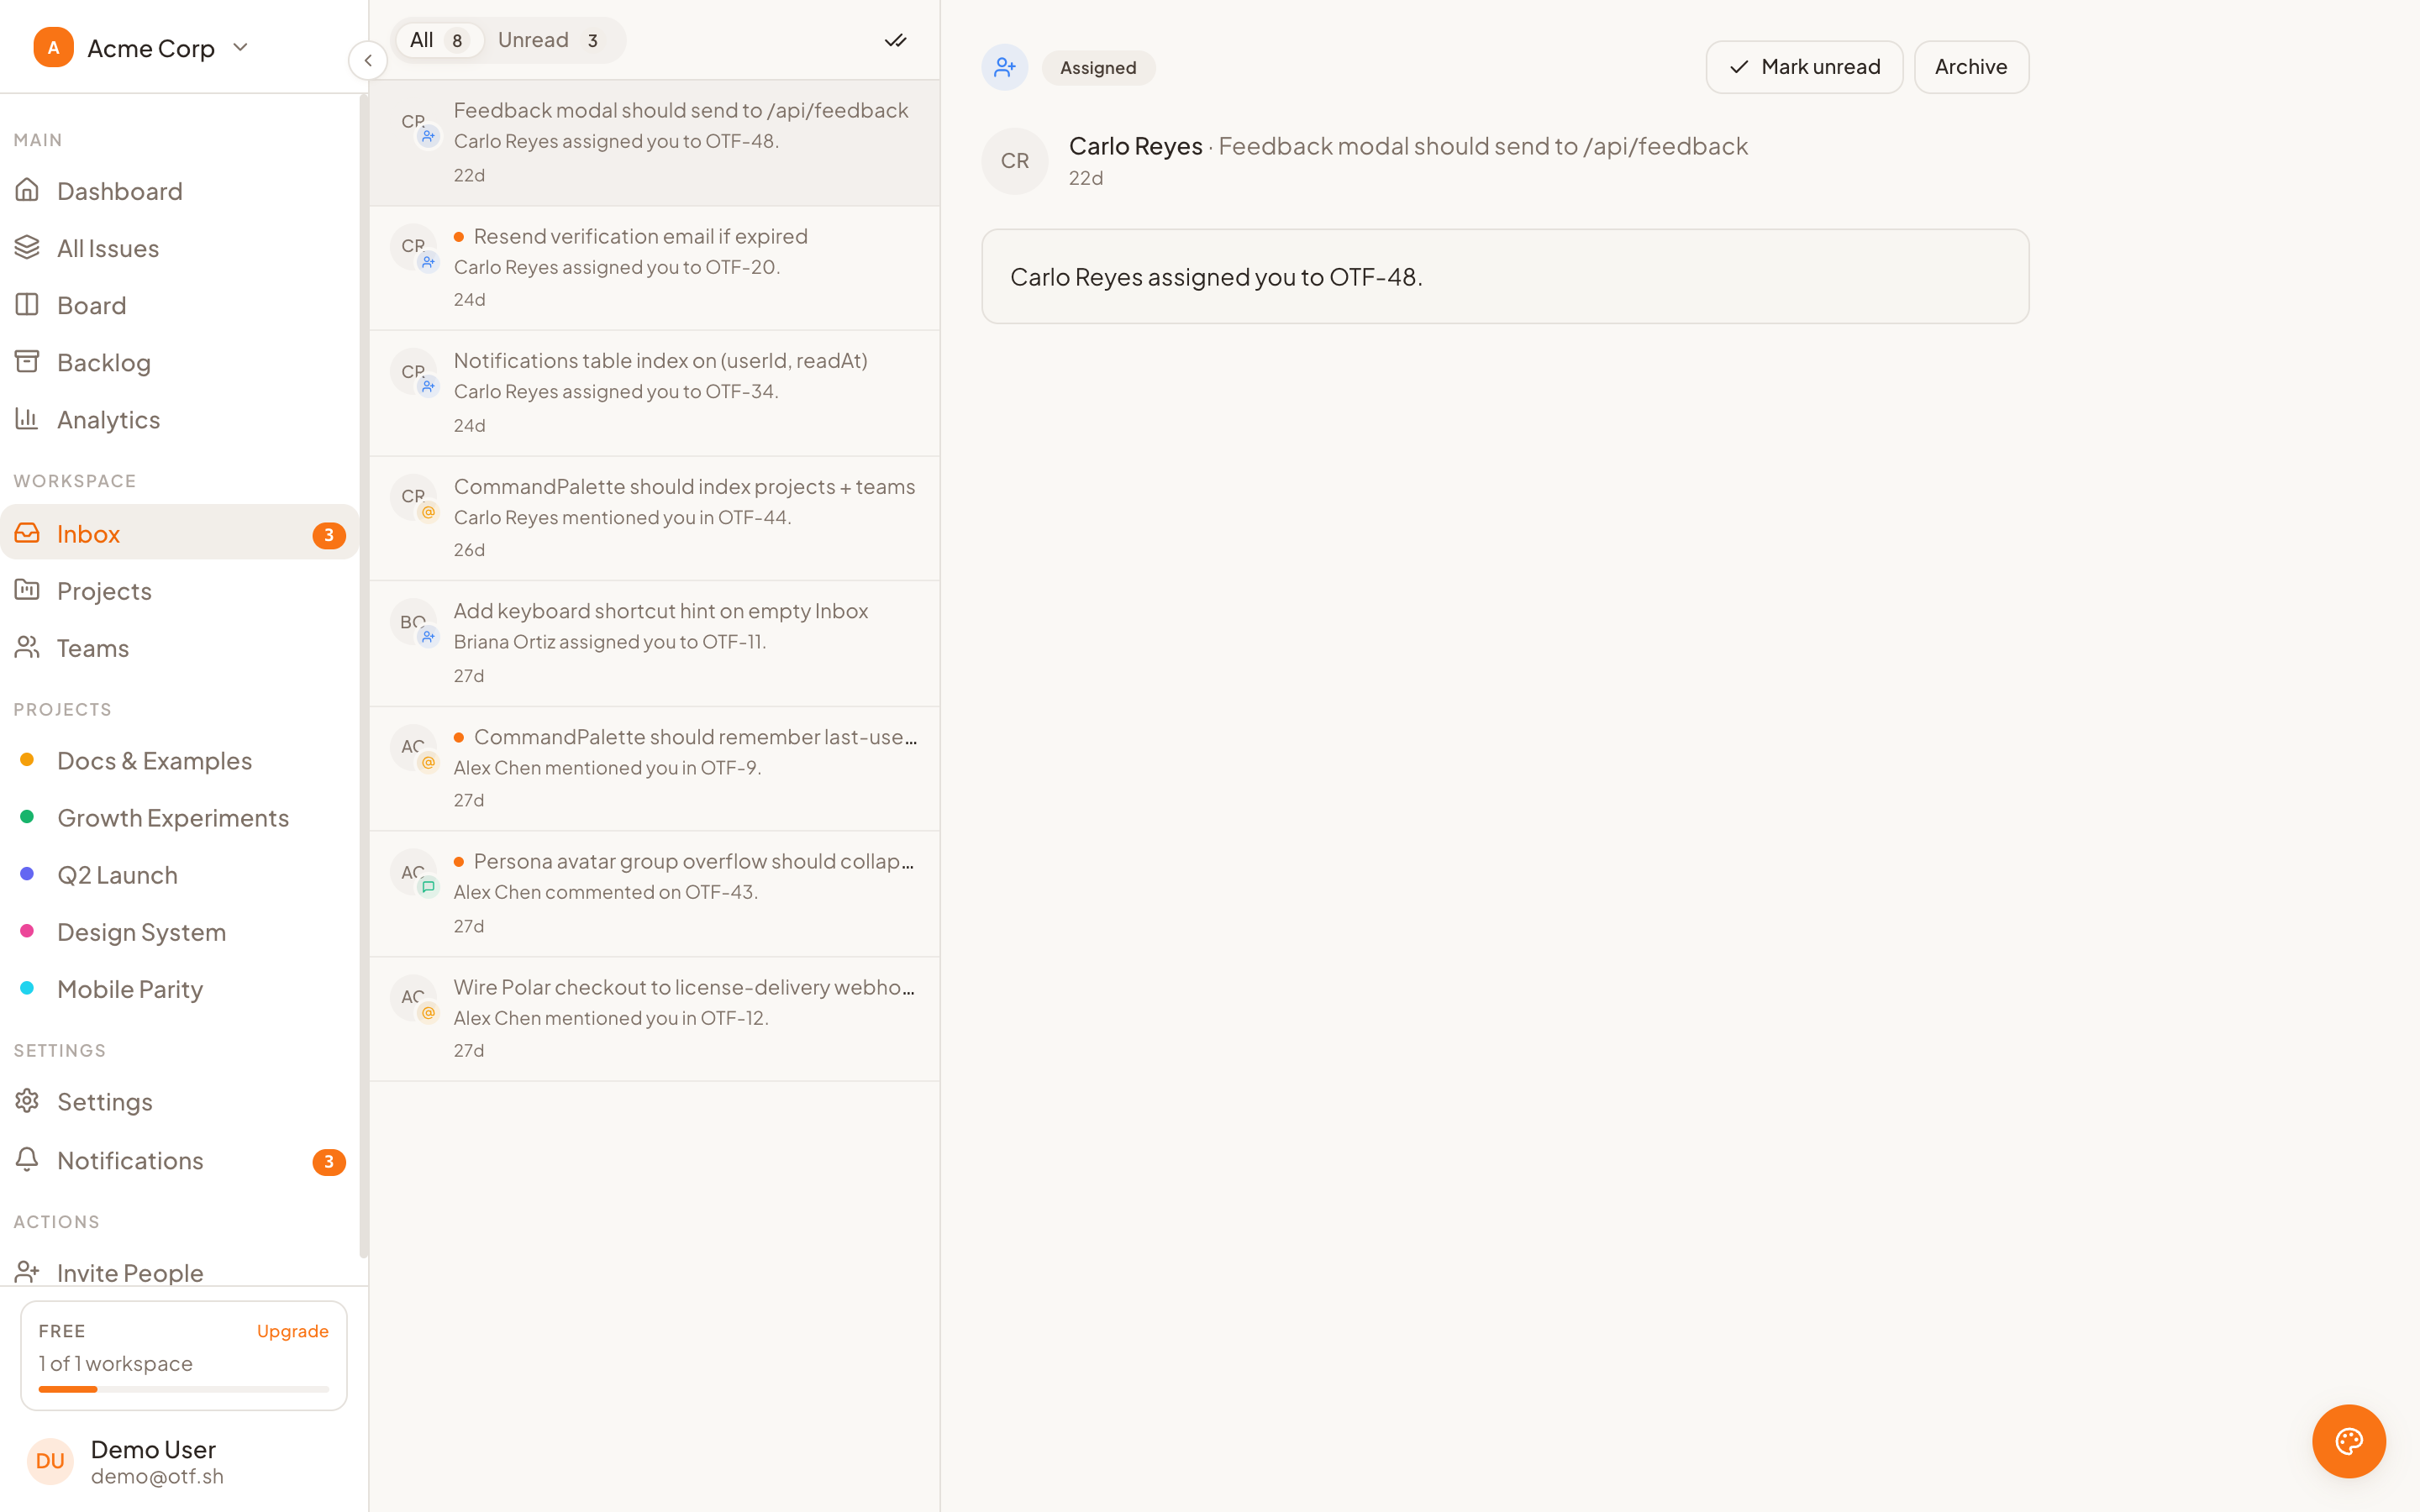The image size is (2420, 1512).
Task: Click the orange 3 badge on Inbox
Action: pyautogui.click(x=329, y=535)
